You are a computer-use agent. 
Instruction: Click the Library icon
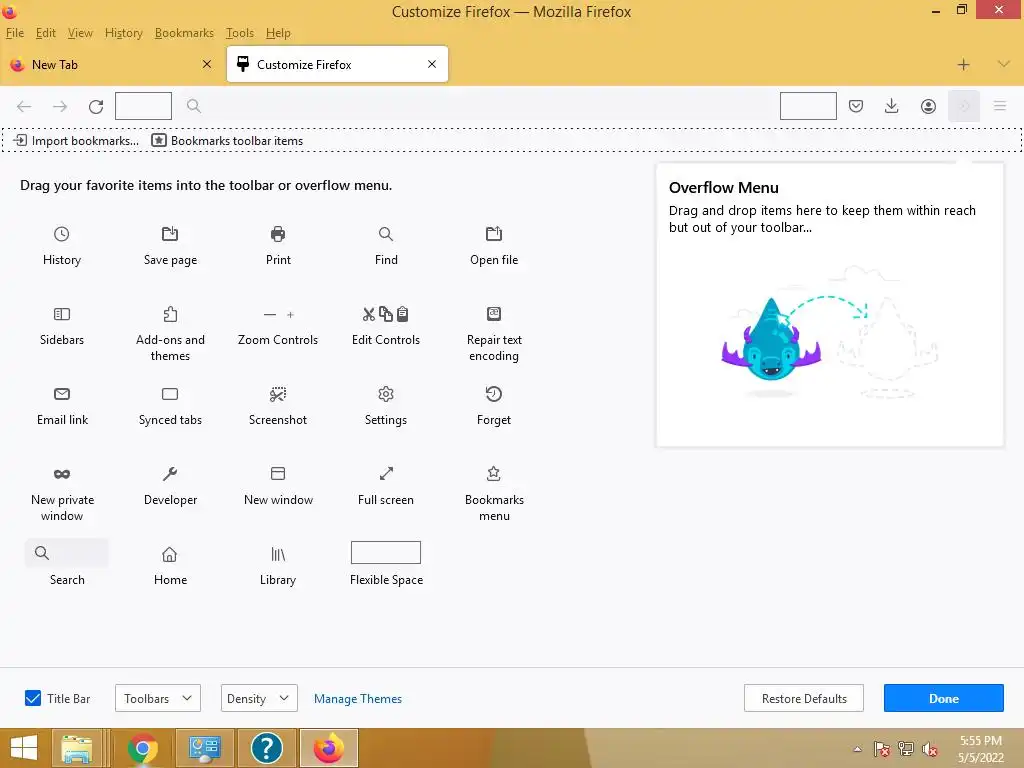[x=278, y=554]
